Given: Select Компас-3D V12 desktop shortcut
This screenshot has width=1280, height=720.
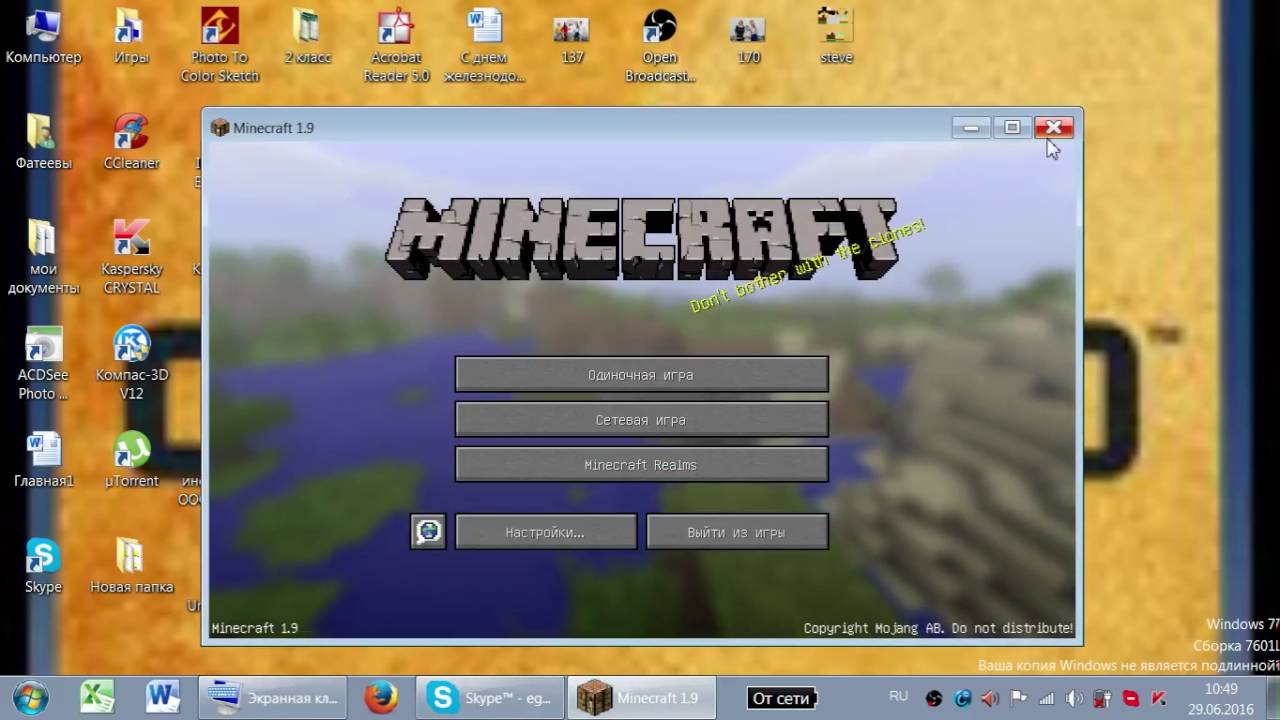Looking at the screenshot, I should [131, 364].
